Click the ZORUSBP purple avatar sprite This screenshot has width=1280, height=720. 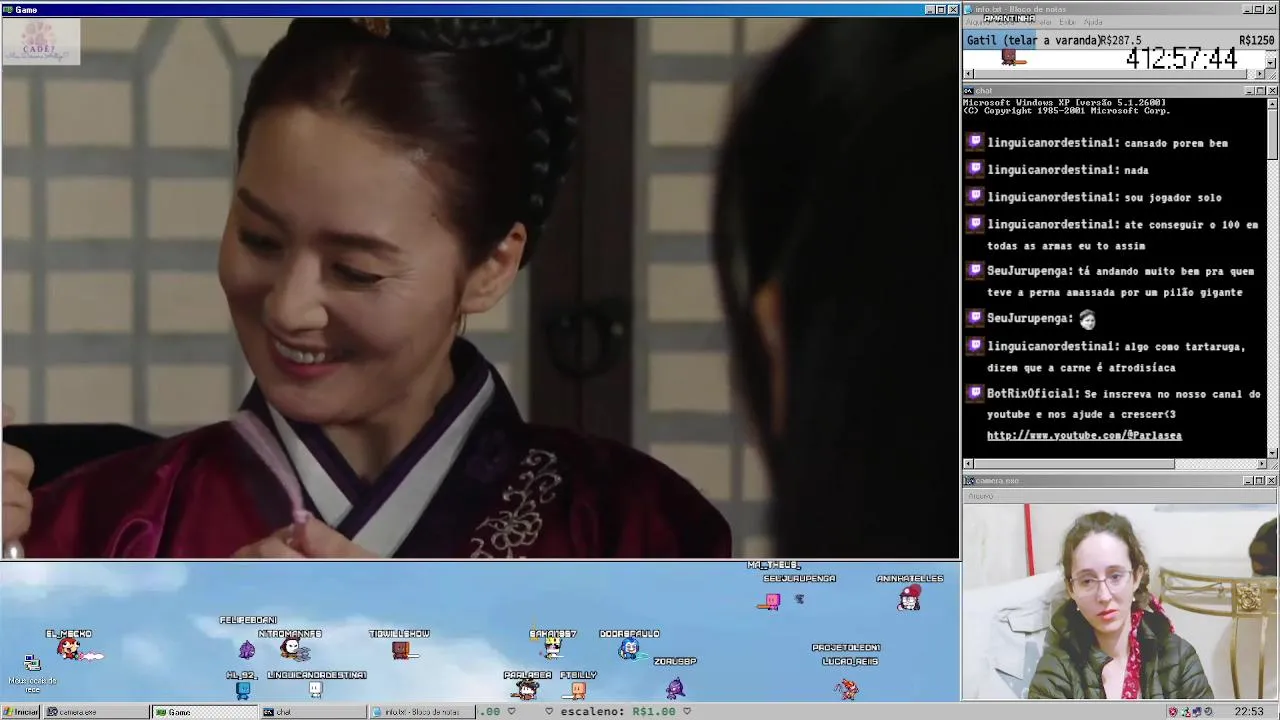[675, 687]
